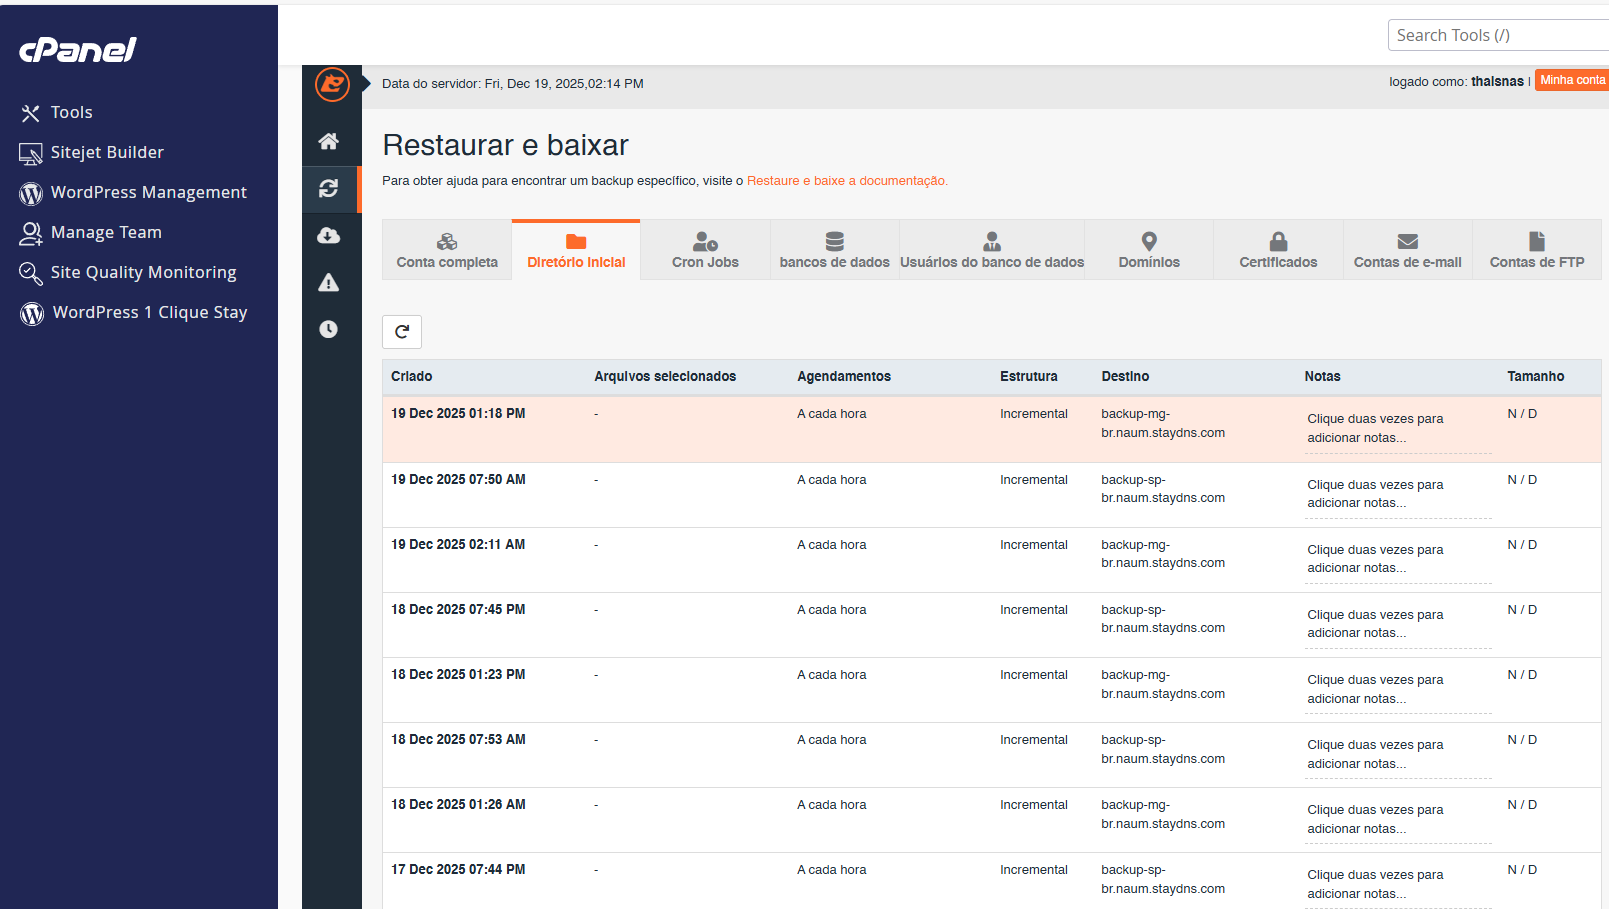The height and width of the screenshot is (909, 1609).
Task: Click the orange JetBackup logo
Action: click(x=331, y=84)
